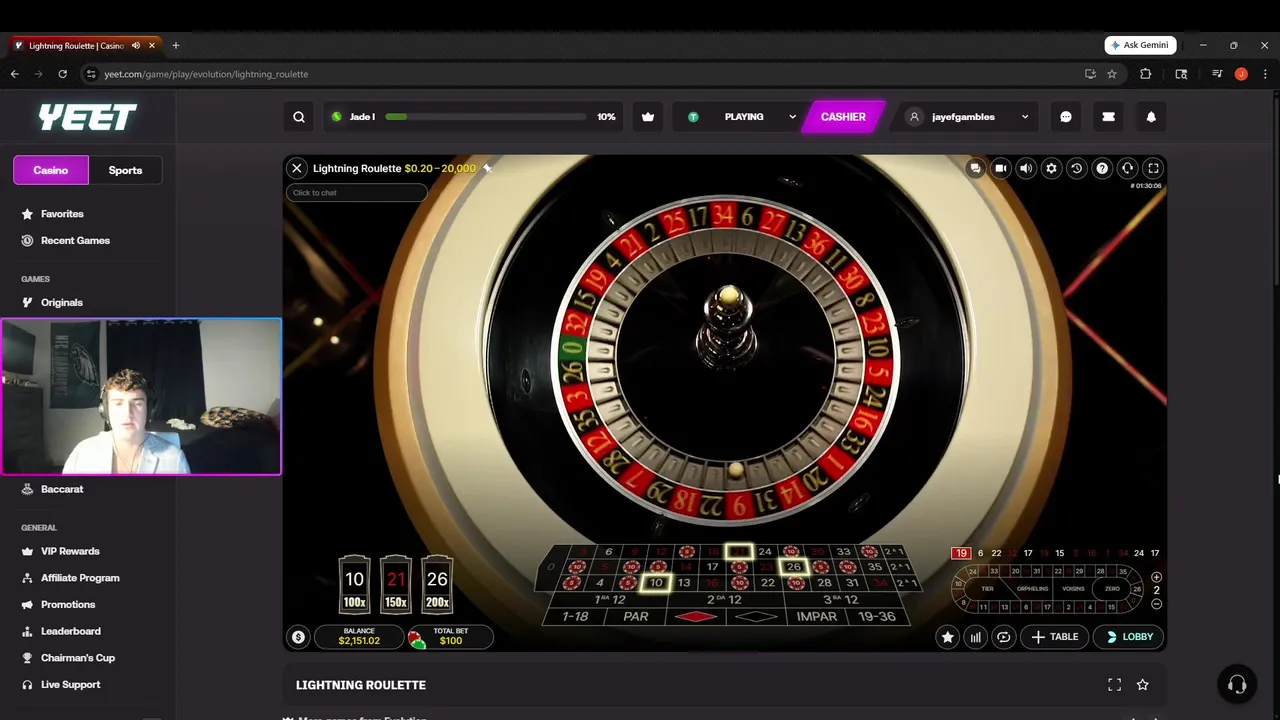Click the dollar cashier icon beside balance
This screenshot has width=1280, height=720.
click(298, 637)
